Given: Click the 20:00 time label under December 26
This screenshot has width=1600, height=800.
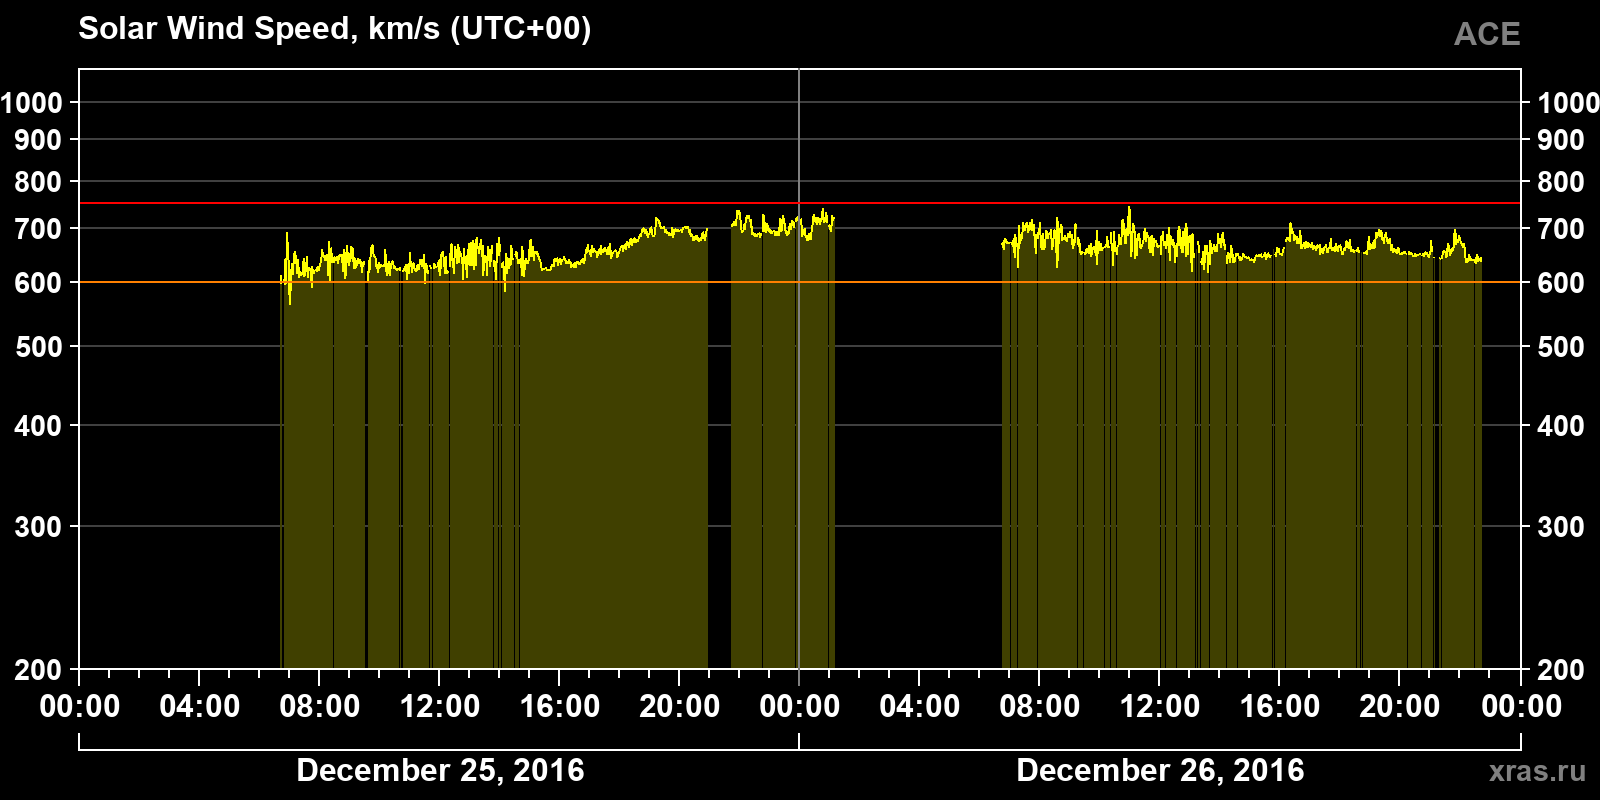Looking at the screenshot, I should [1400, 707].
